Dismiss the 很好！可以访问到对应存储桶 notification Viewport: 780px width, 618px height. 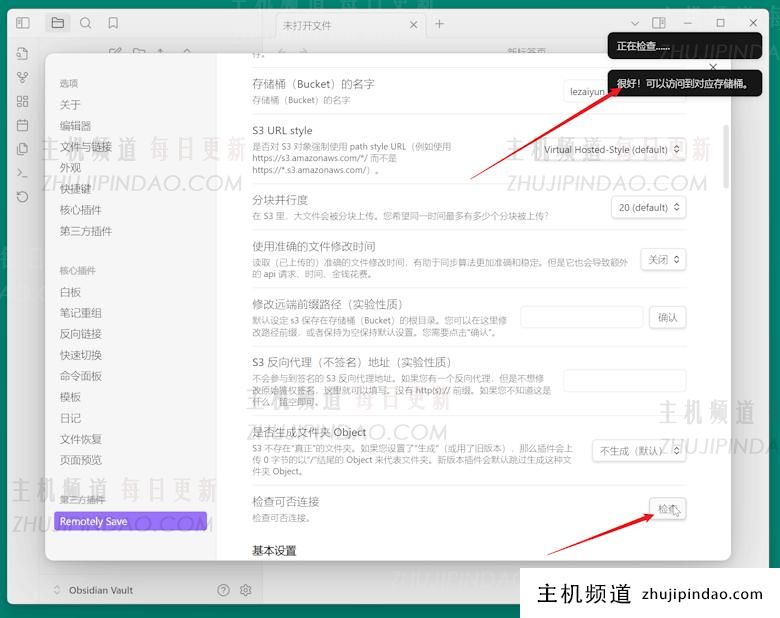coord(684,83)
